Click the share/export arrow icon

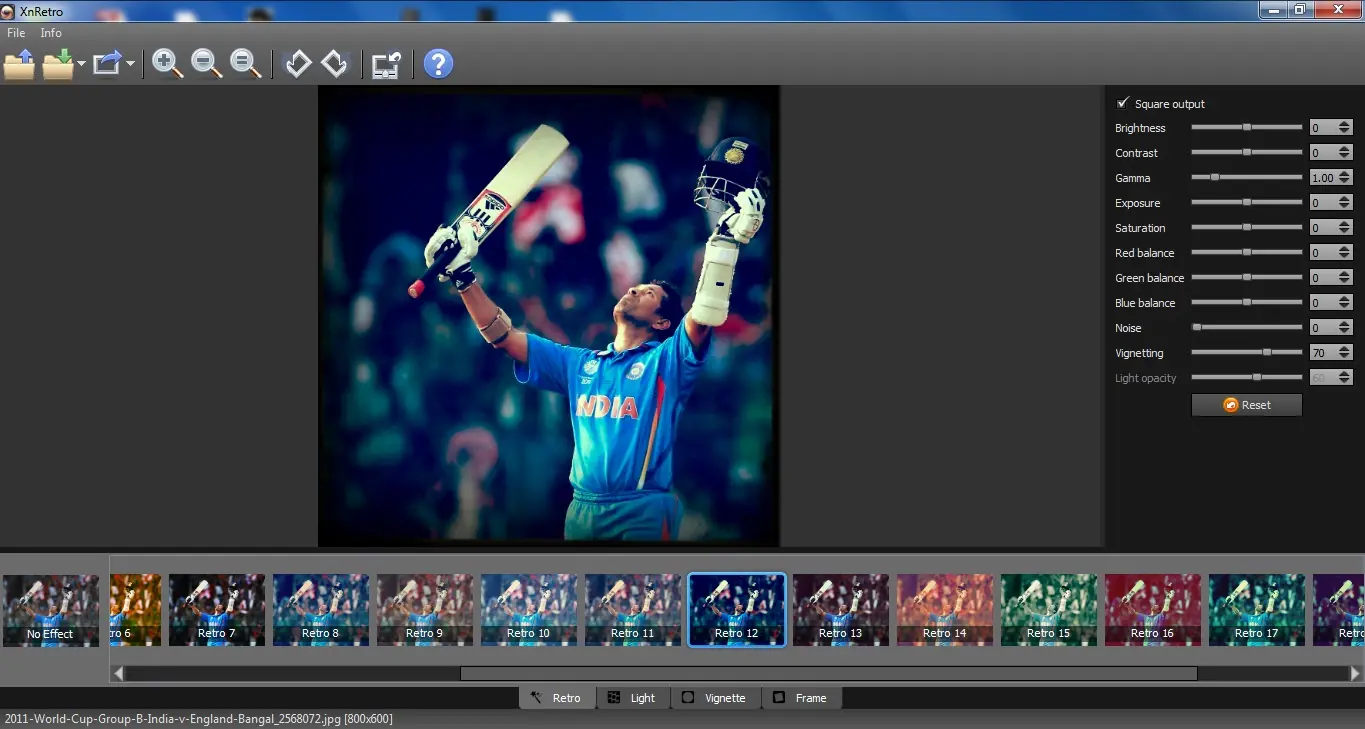[106, 65]
